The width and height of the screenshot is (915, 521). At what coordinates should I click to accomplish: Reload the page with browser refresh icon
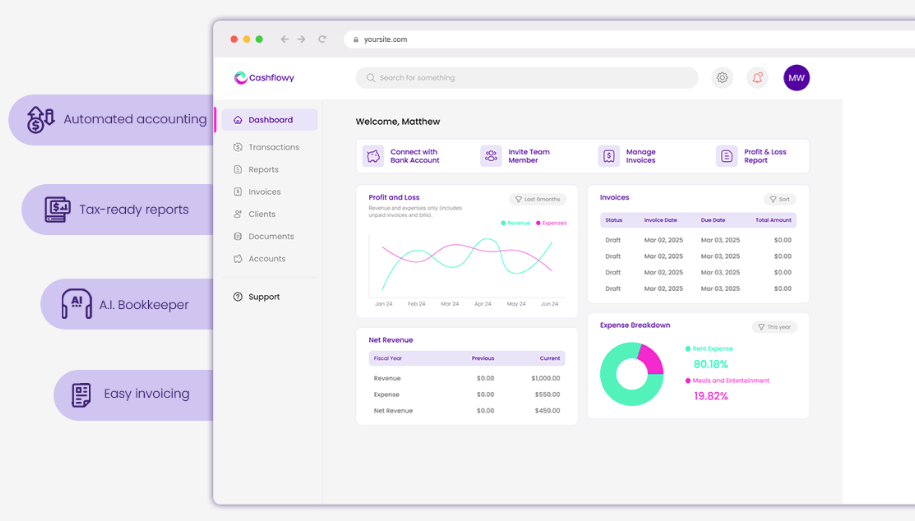[322, 39]
